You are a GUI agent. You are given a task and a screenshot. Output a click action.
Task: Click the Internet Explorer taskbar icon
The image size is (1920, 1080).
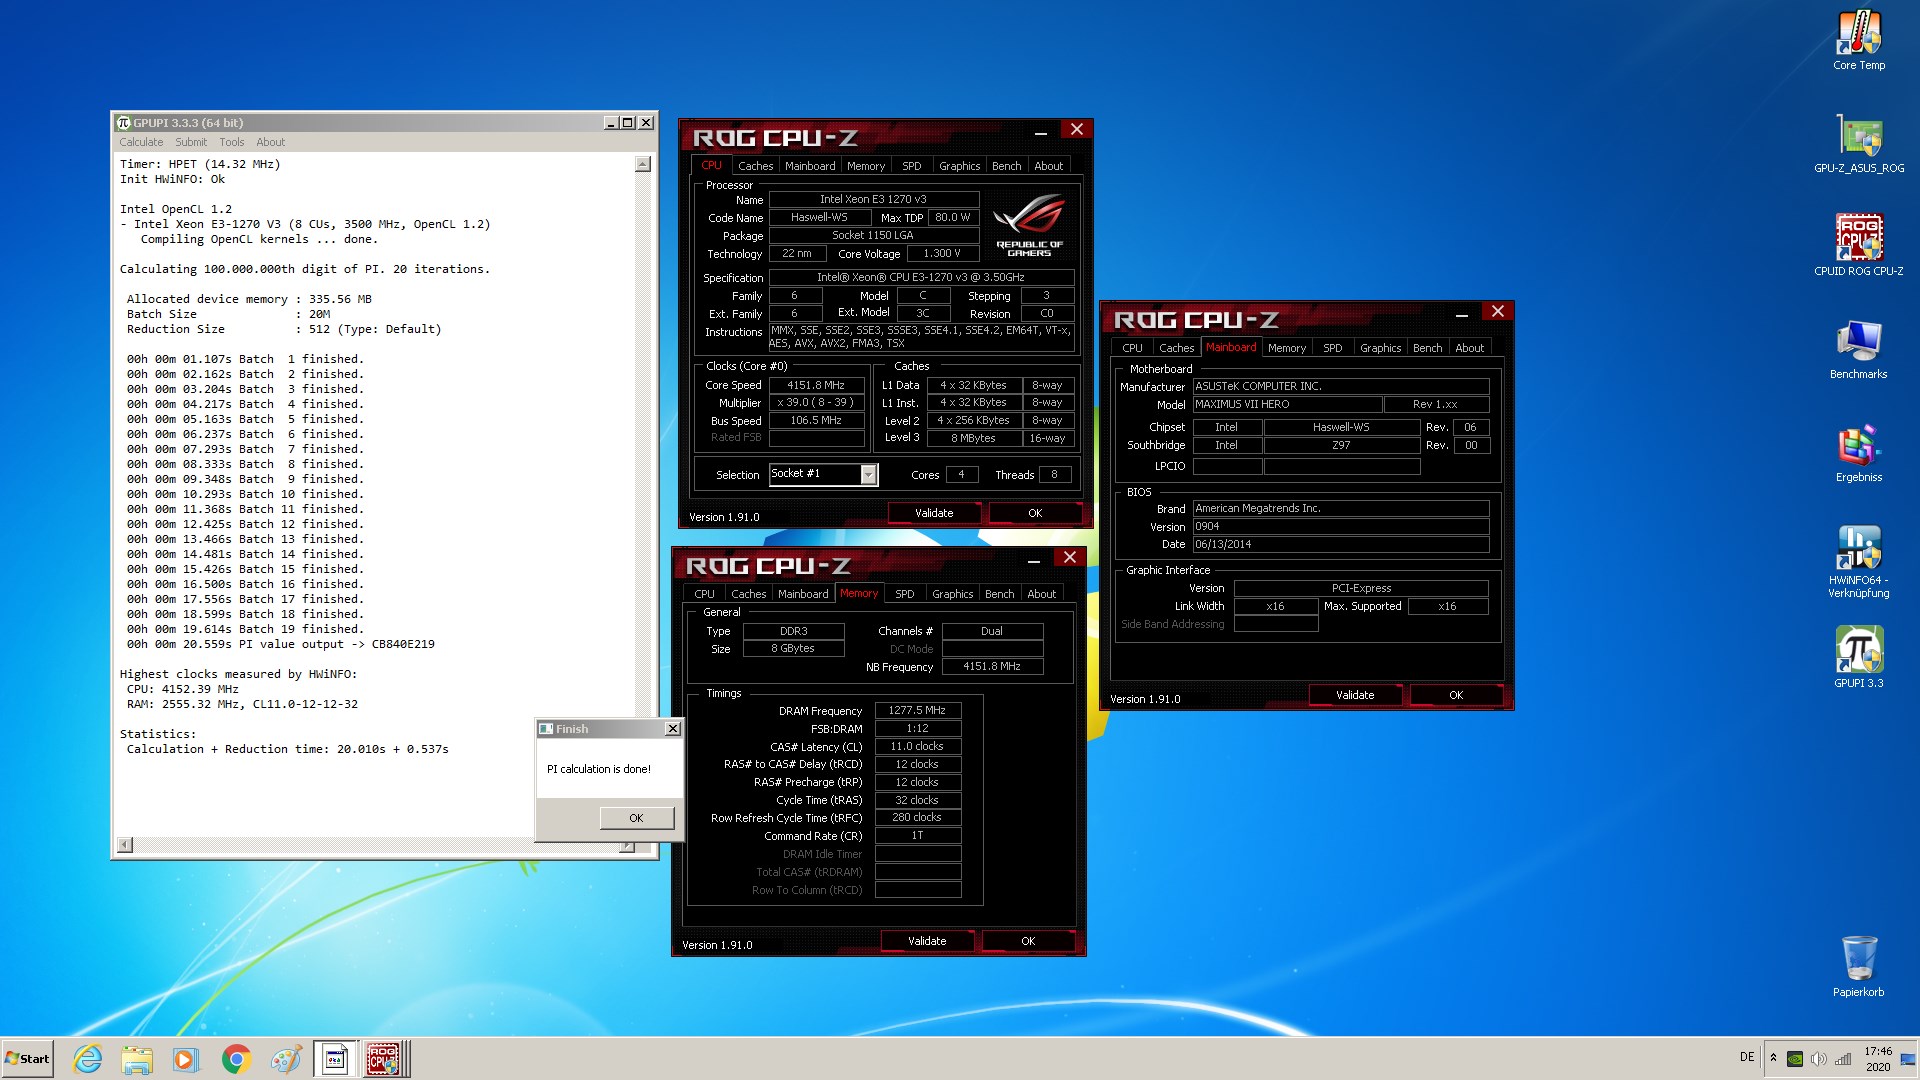pos(88,1059)
